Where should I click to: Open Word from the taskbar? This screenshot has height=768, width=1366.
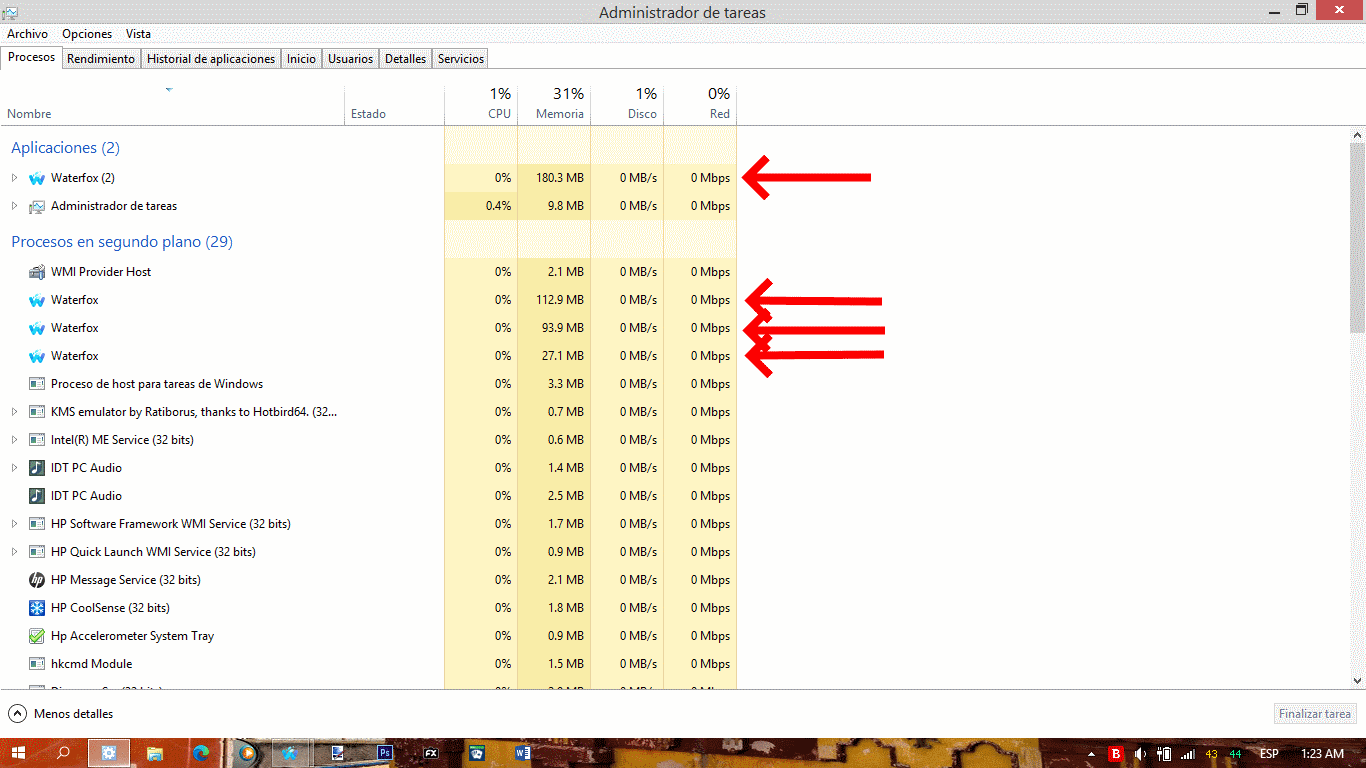pos(523,753)
